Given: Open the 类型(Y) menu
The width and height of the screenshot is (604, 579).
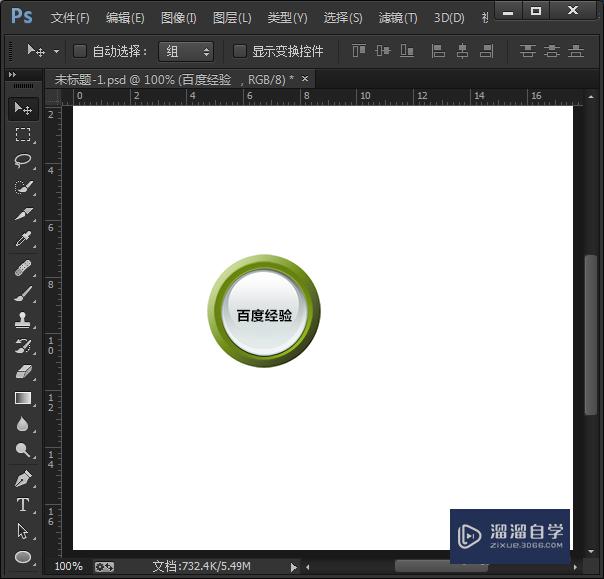Looking at the screenshot, I should click(x=287, y=18).
